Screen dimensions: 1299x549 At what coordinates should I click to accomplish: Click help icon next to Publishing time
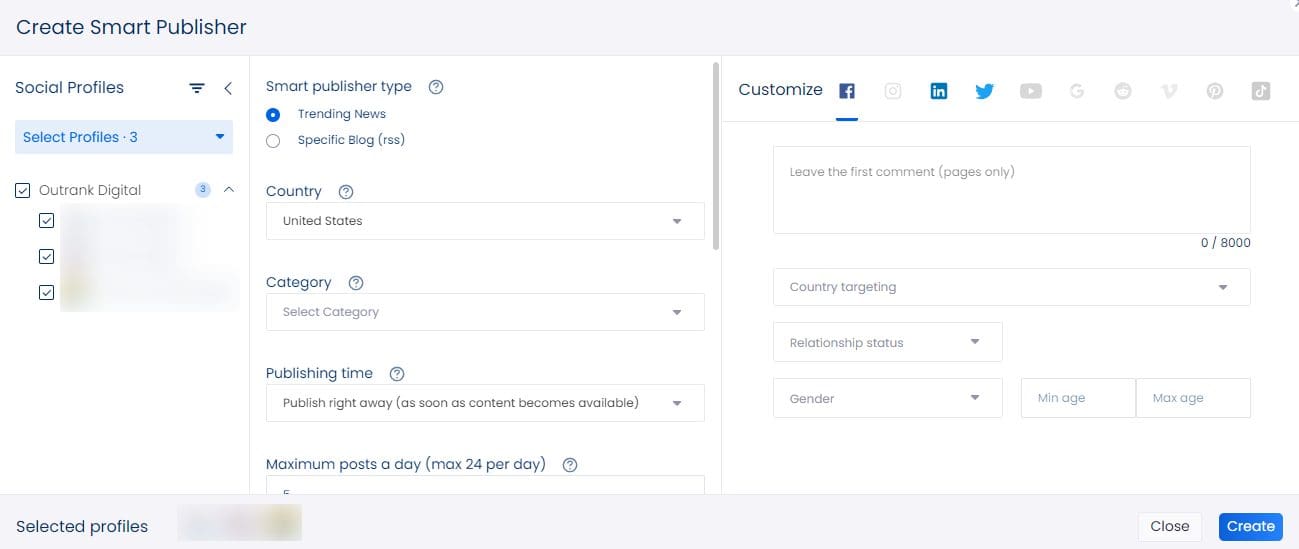click(x=397, y=374)
